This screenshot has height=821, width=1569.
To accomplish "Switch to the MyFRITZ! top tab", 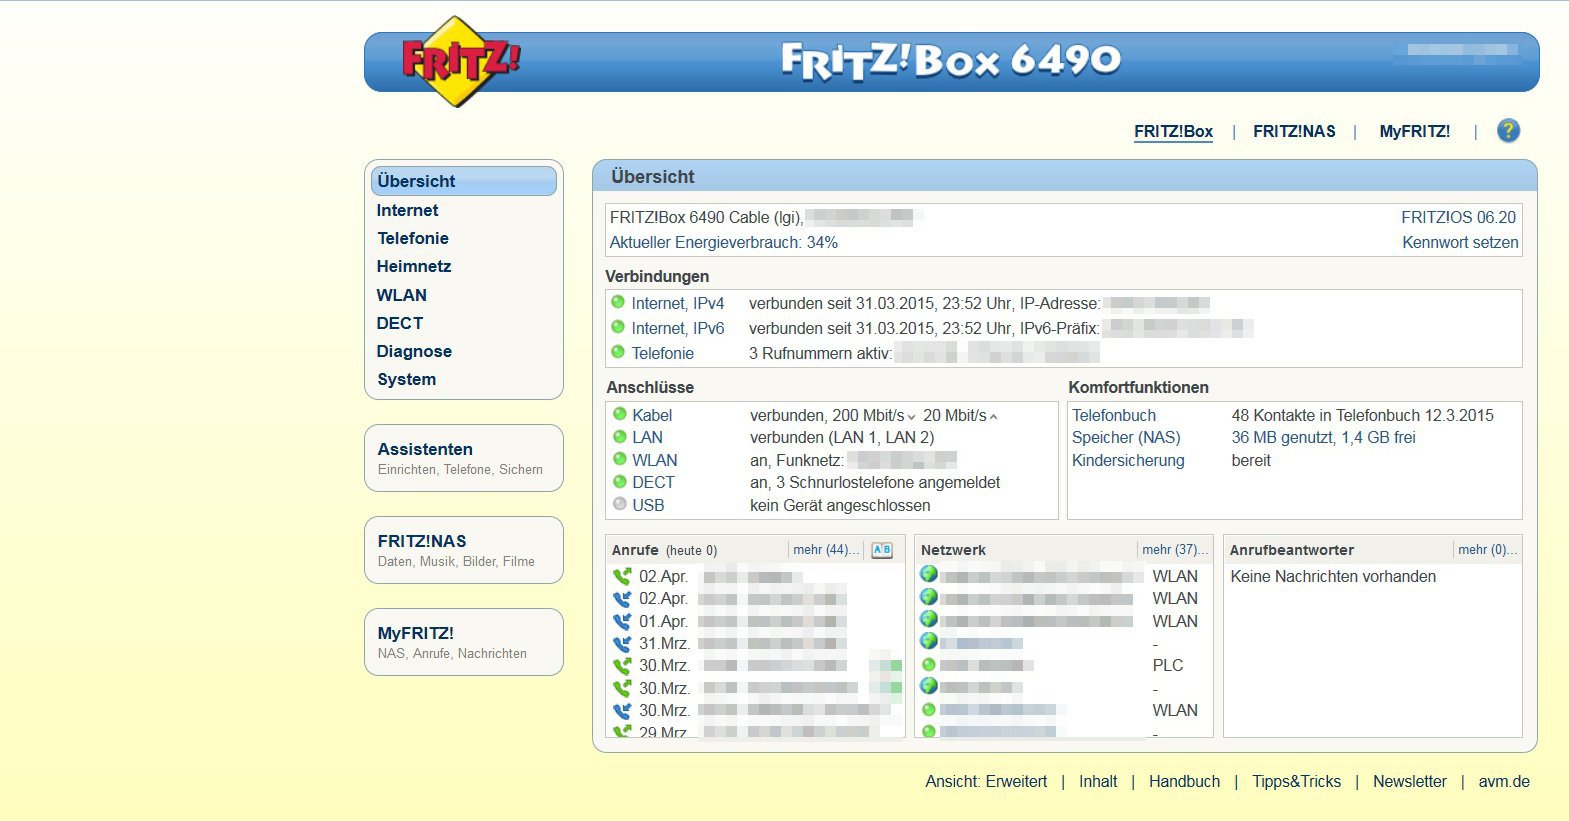I will (x=1414, y=131).
